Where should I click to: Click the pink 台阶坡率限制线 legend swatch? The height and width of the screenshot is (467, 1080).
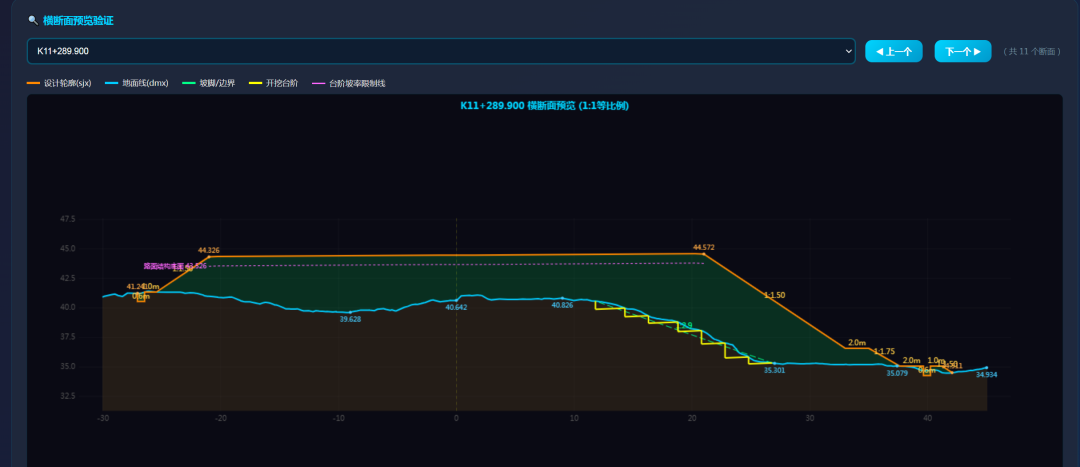(x=319, y=83)
